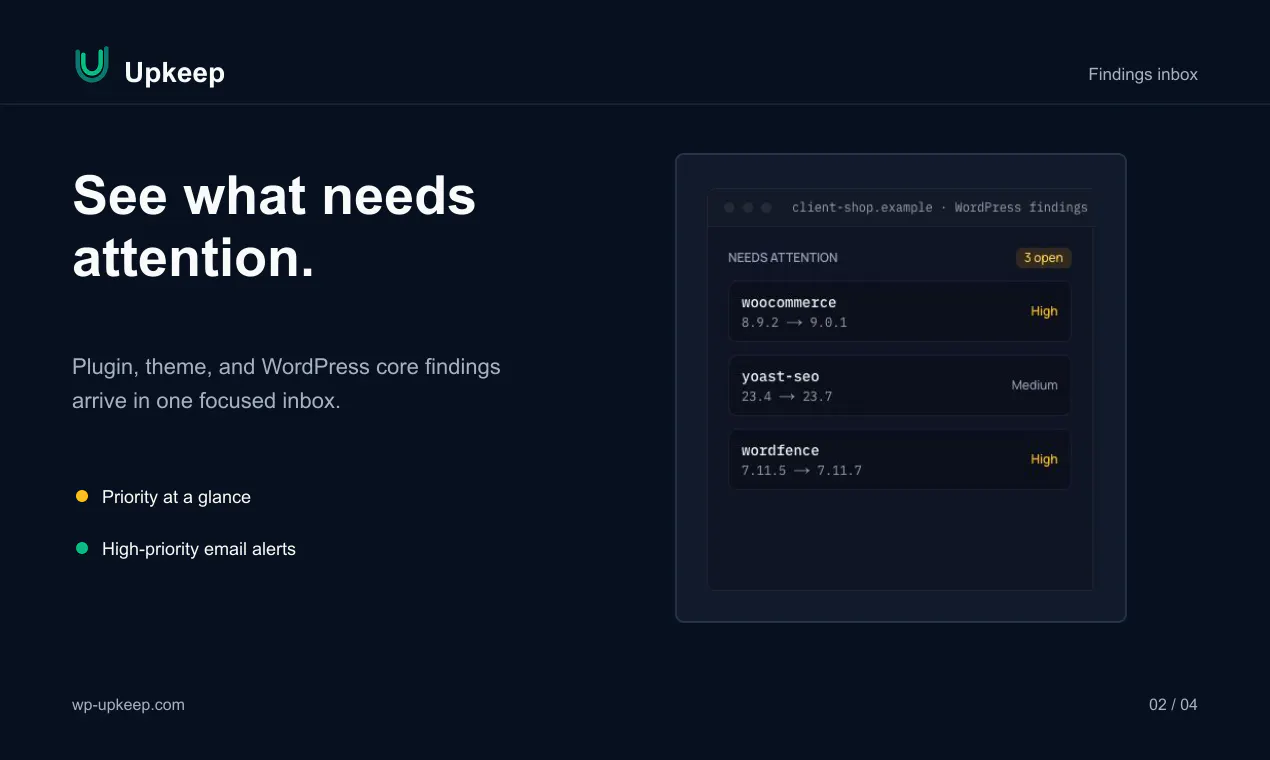Click the green dot beside High-priority email alerts
The height and width of the screenshot is (760, 1270).
(x=82, y=548)
